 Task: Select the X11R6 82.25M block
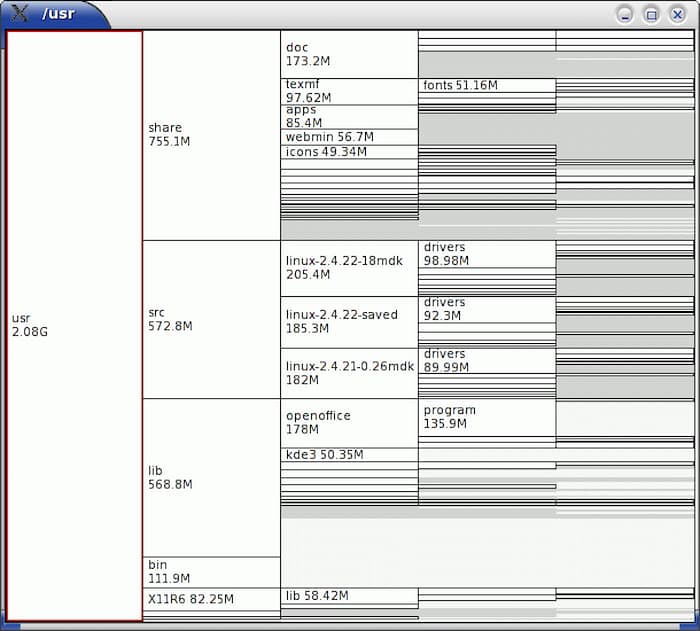[212, 599]
